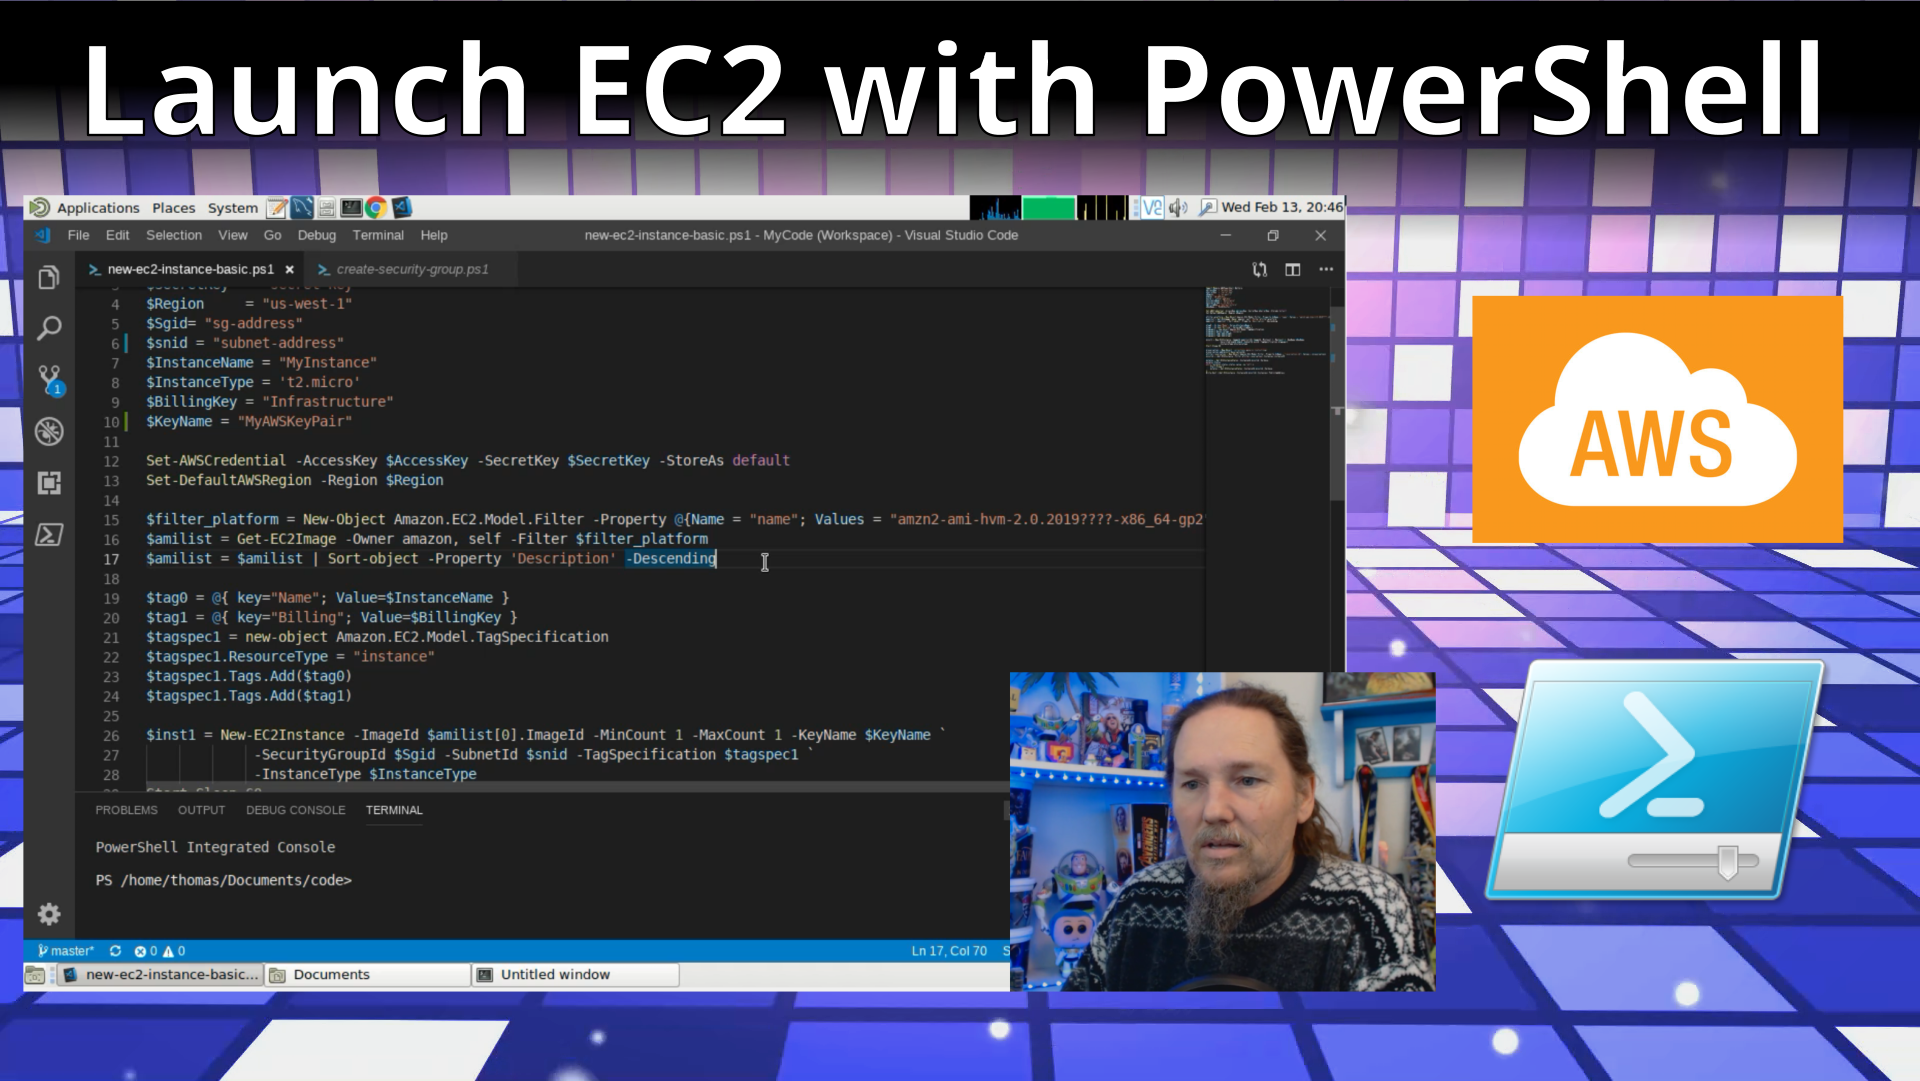Click error count indicator in status bar
The height and width of the screenshot is (1081, 1920).
tap(145, 950)
